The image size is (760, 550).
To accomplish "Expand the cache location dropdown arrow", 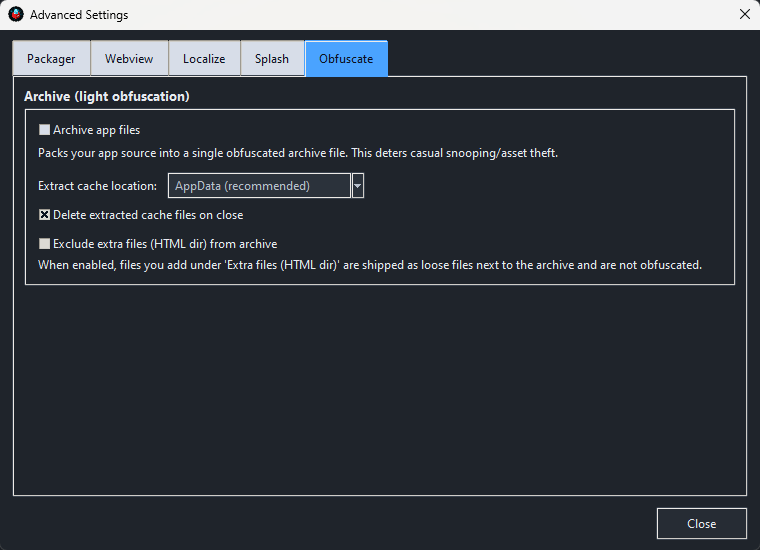I will click(358, 186).
